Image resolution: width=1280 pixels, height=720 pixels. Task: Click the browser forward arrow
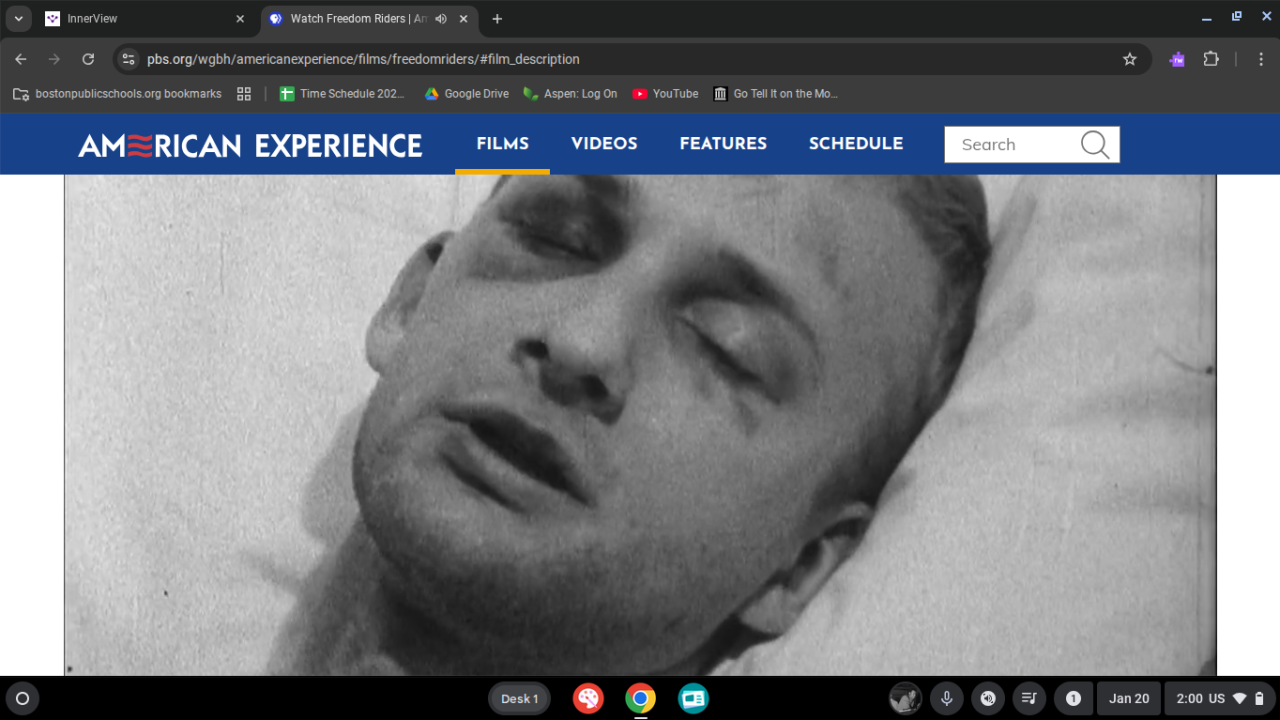click(x=54, y=59)
